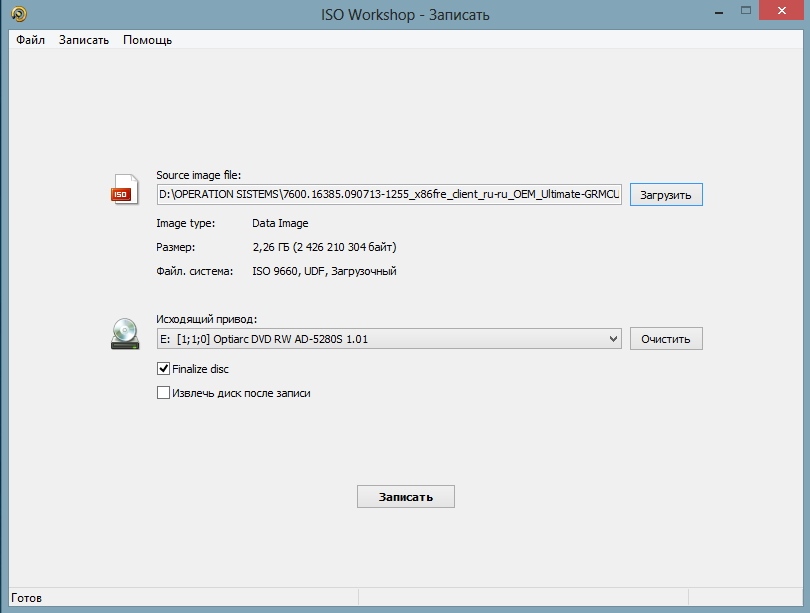Click the Source image file: label
This screenshot has height=613, width=810.
point(198,175)
